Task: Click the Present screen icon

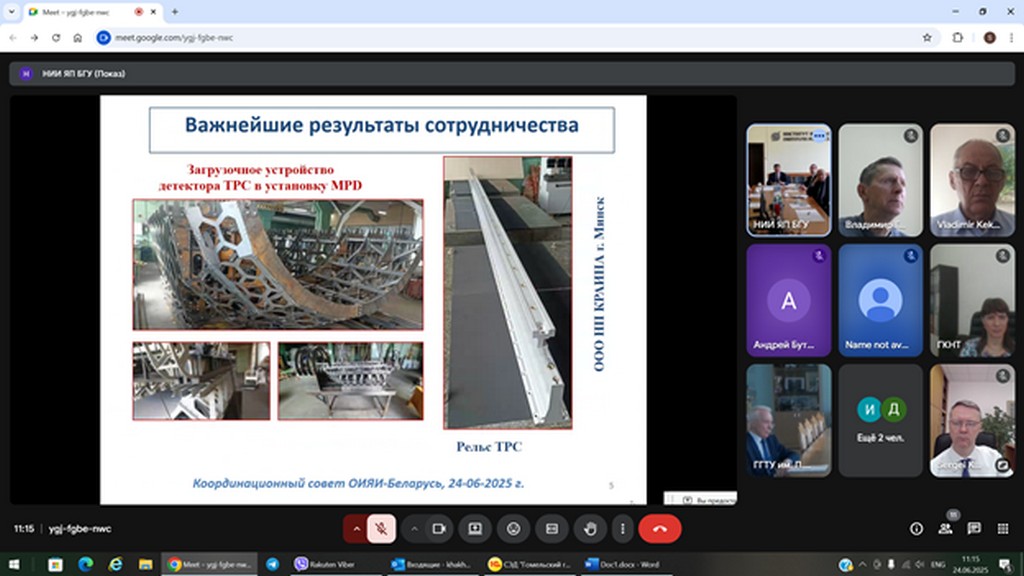Action: pos(475,528)
